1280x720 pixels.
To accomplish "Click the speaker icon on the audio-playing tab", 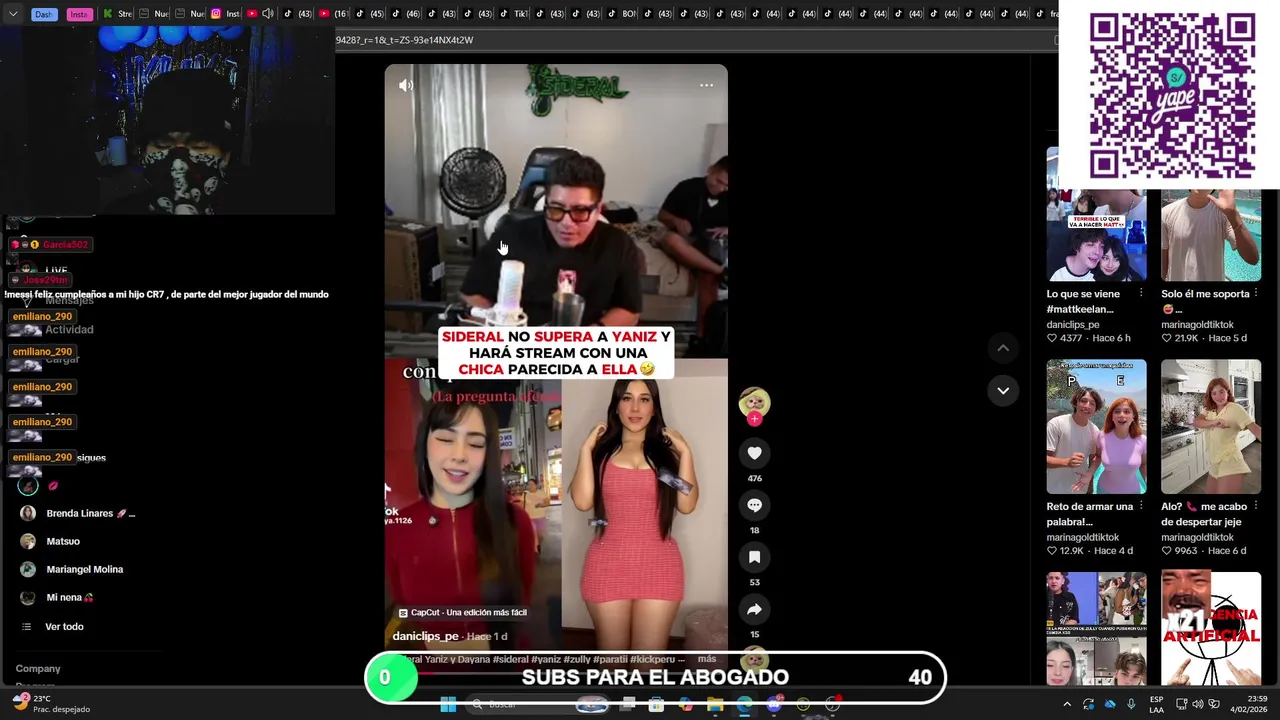I will pos(267,14).
